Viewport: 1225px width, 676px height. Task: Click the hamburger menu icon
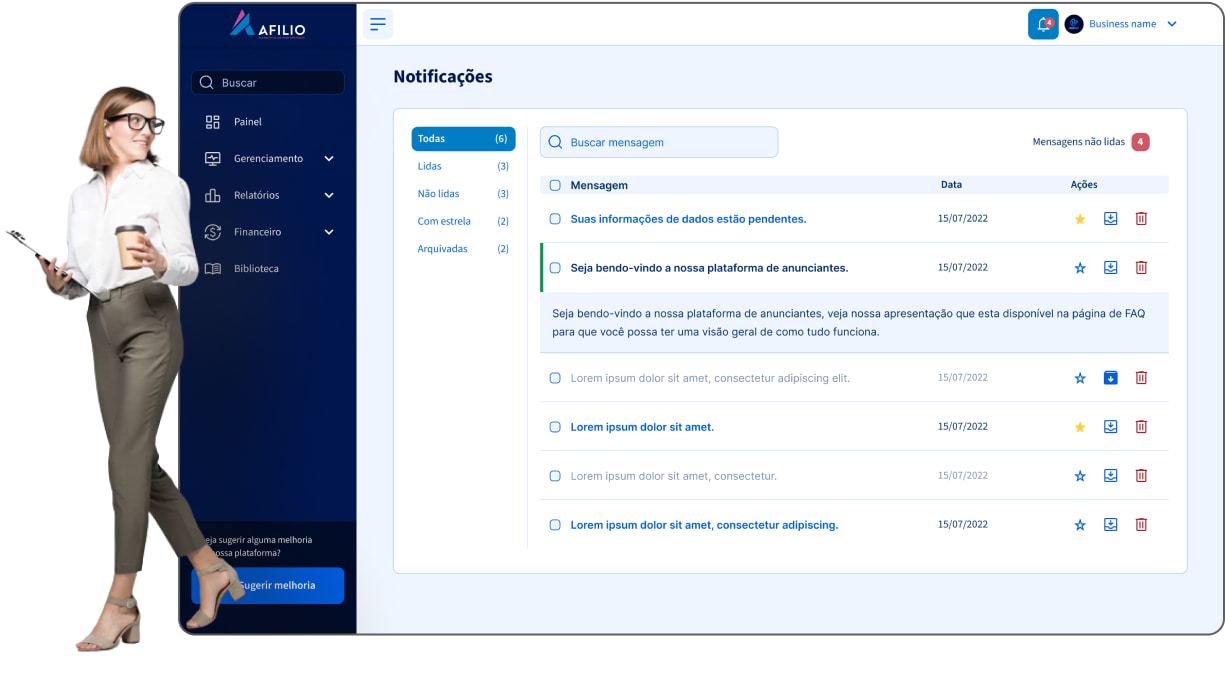pyautogui.click(x=377, y=24)
